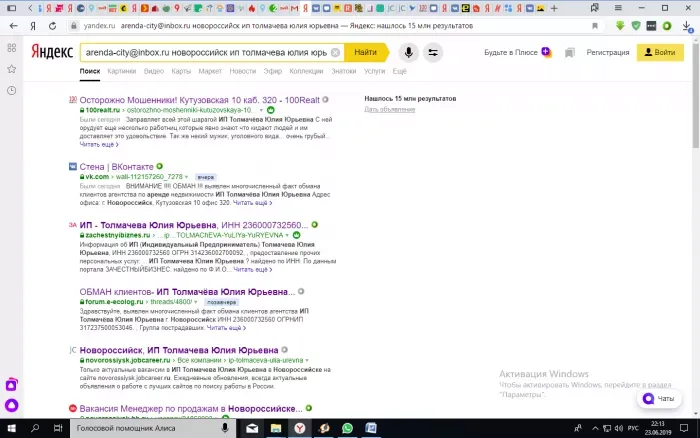Image resolution: width=700 pixels, height=438 pixels.
Task: Switch to the Коллекции tab
Action: click(306, 71)
